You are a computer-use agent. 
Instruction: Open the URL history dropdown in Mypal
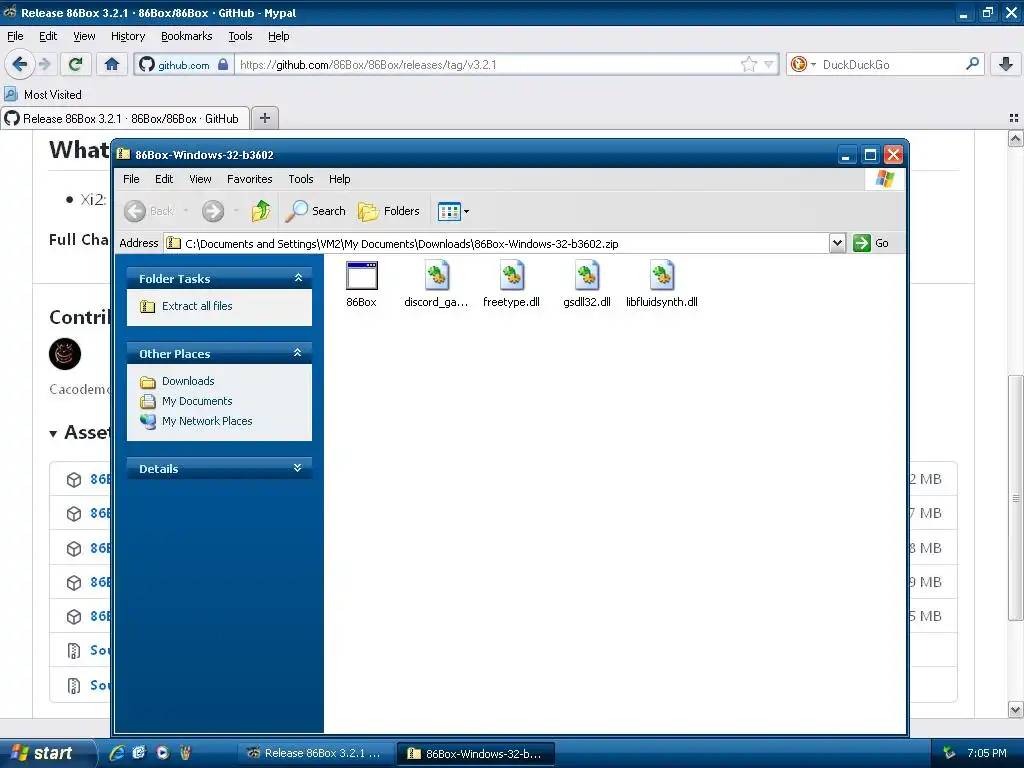769,65
